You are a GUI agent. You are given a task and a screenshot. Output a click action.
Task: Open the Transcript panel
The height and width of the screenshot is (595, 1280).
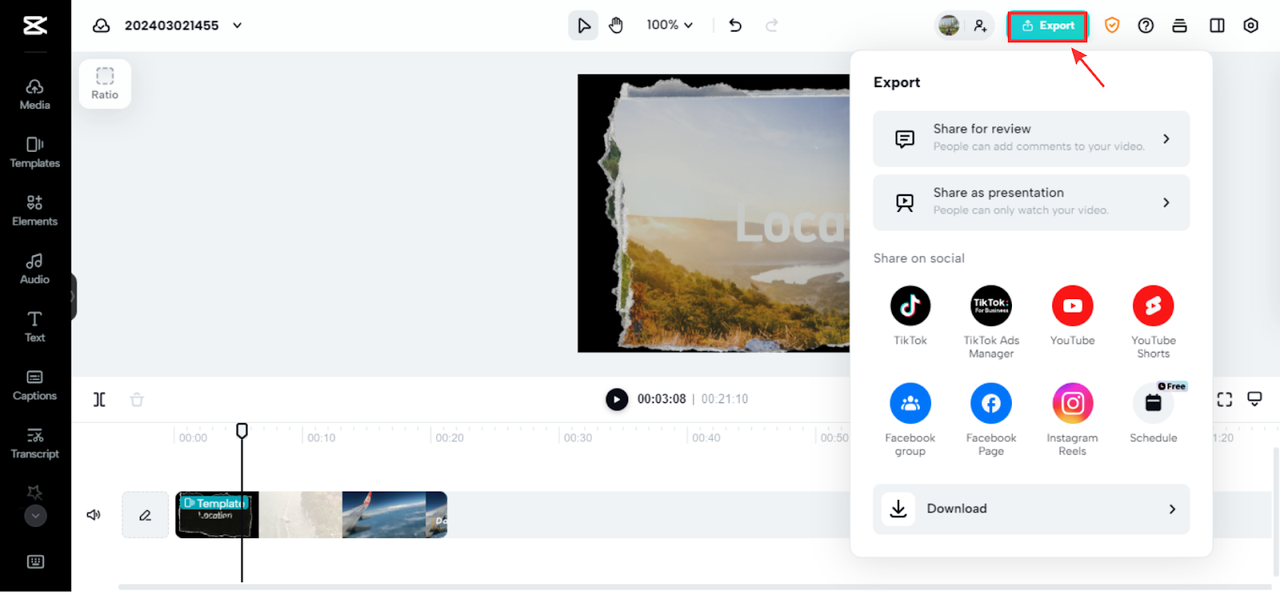(35, 443)
